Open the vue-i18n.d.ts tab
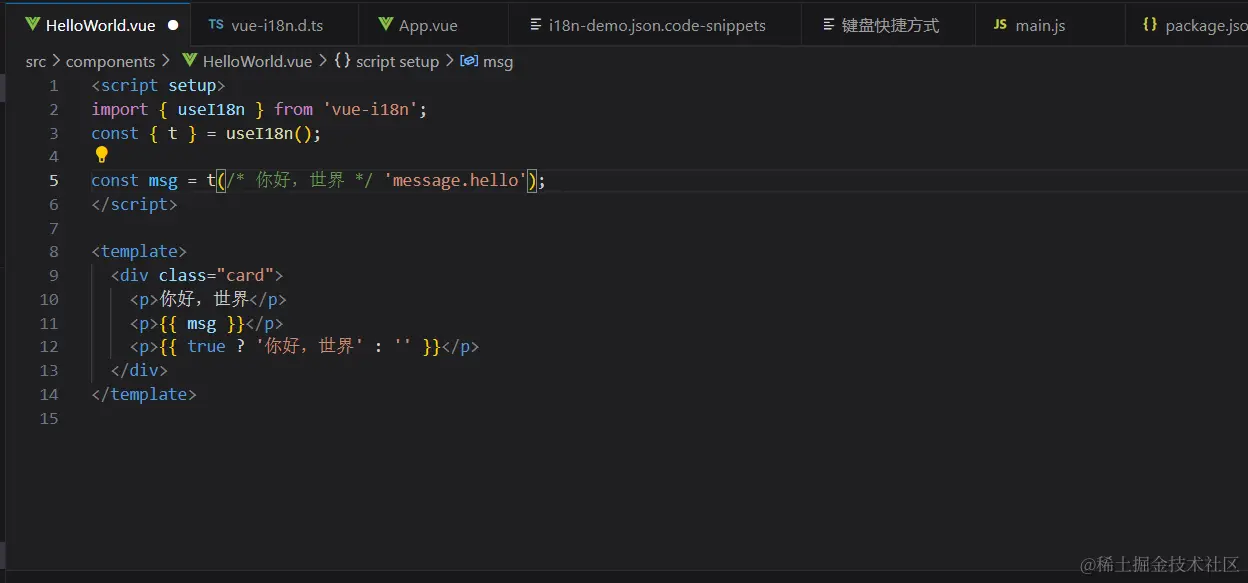 point(274,25)
